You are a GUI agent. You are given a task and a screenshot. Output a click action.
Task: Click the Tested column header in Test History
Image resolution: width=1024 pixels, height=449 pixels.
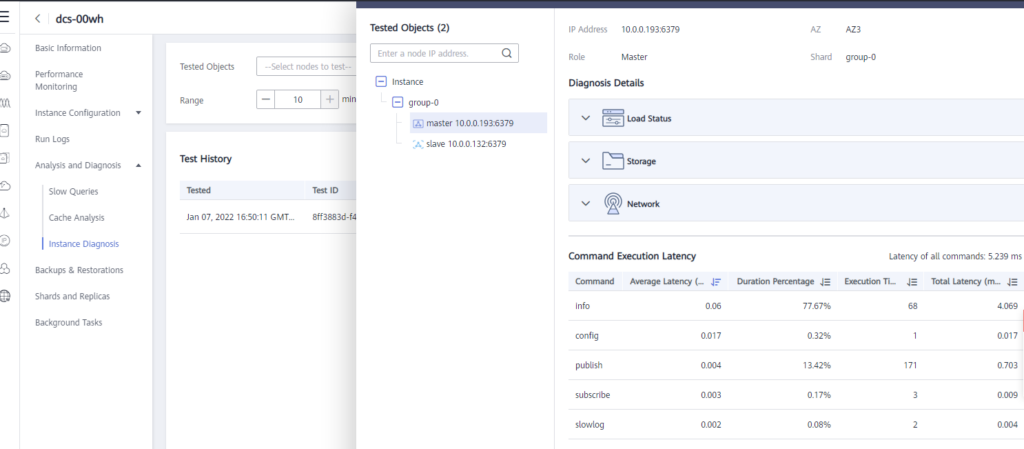[199, 191]
